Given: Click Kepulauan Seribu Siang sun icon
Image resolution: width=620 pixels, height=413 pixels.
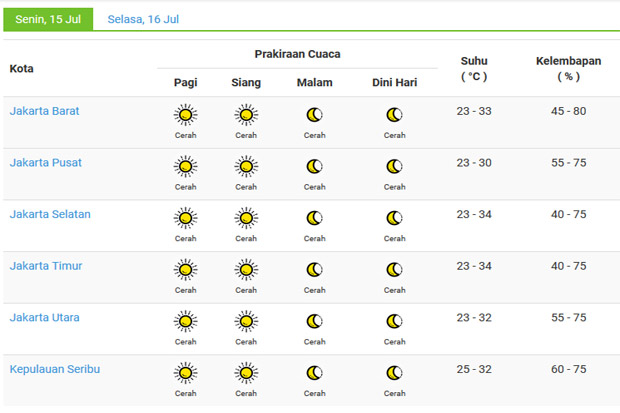Looking at the screenshot, I should 246,373.
